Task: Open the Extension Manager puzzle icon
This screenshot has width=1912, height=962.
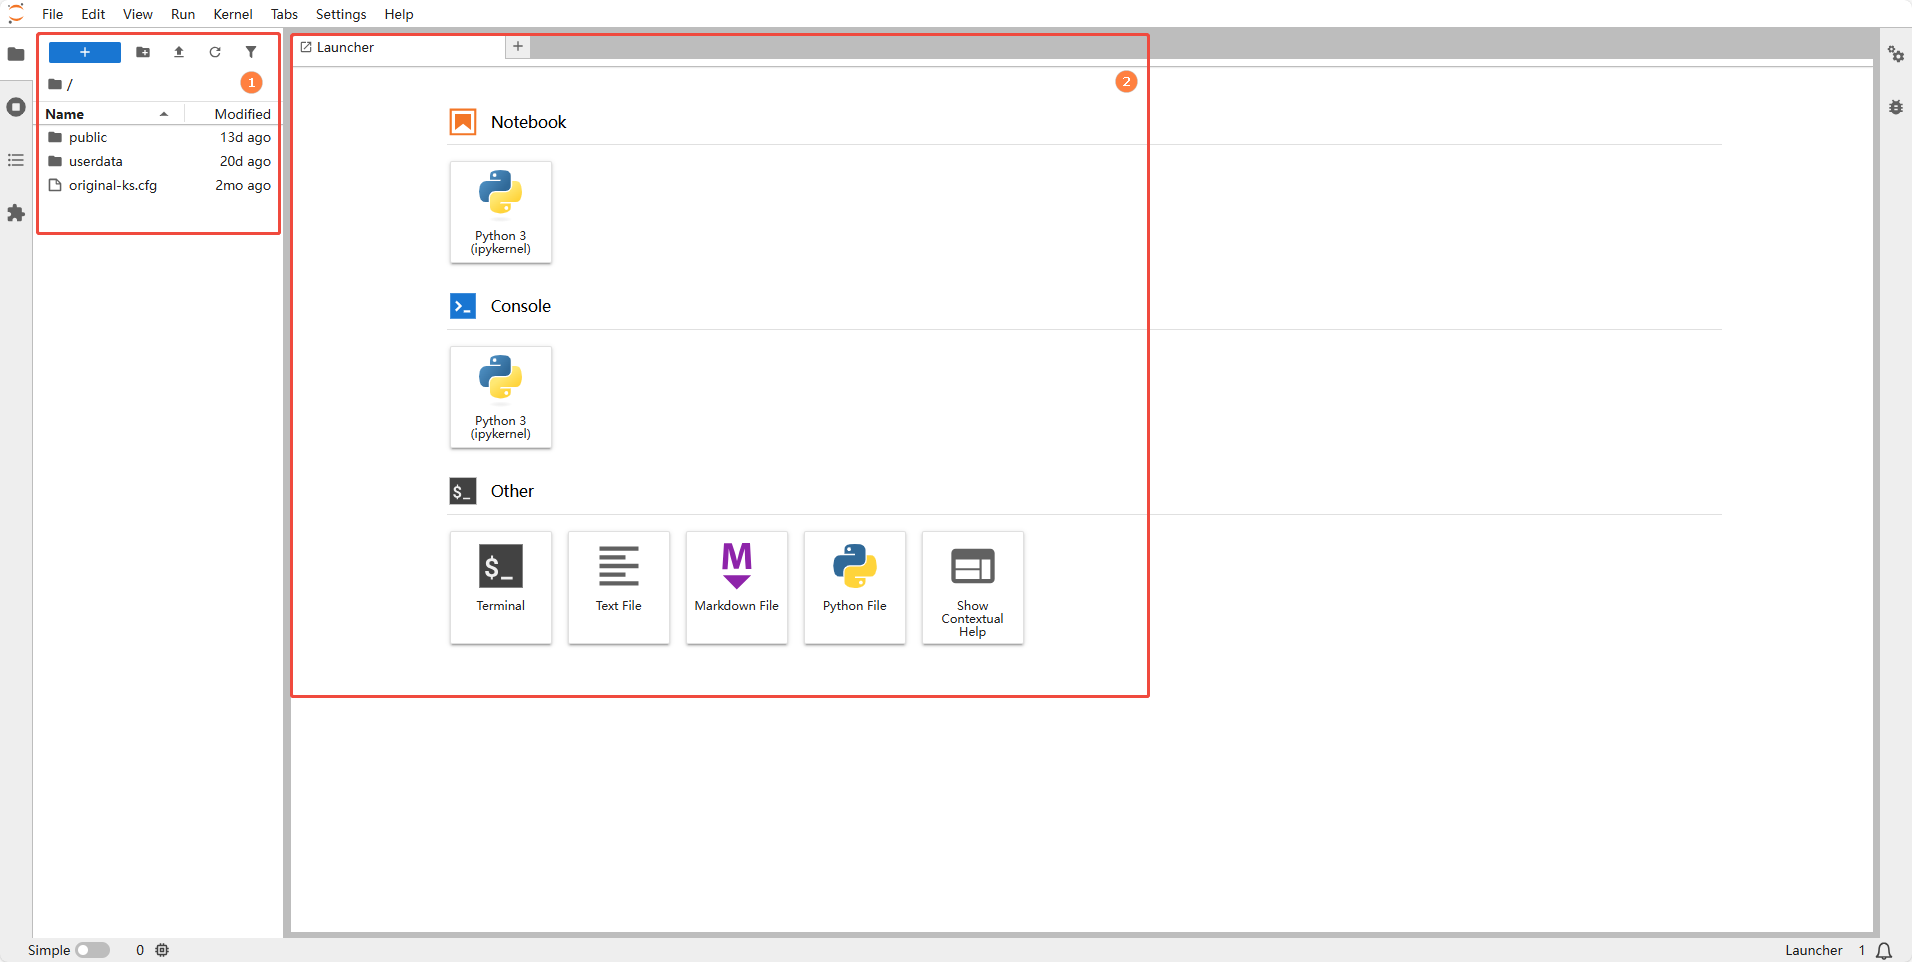Action: [16, 213]
